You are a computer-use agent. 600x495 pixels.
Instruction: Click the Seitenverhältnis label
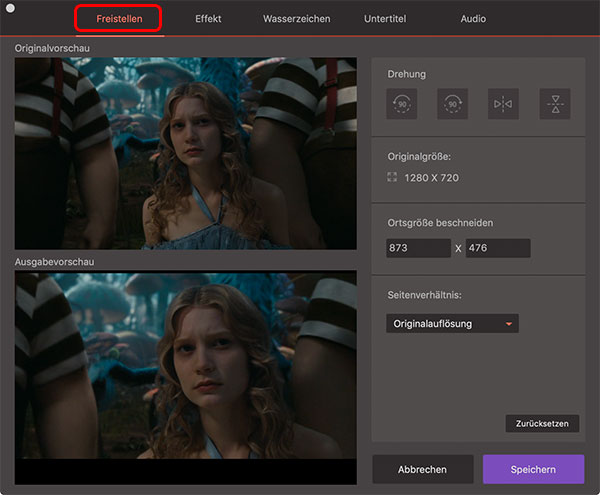(x=424, y=295)
